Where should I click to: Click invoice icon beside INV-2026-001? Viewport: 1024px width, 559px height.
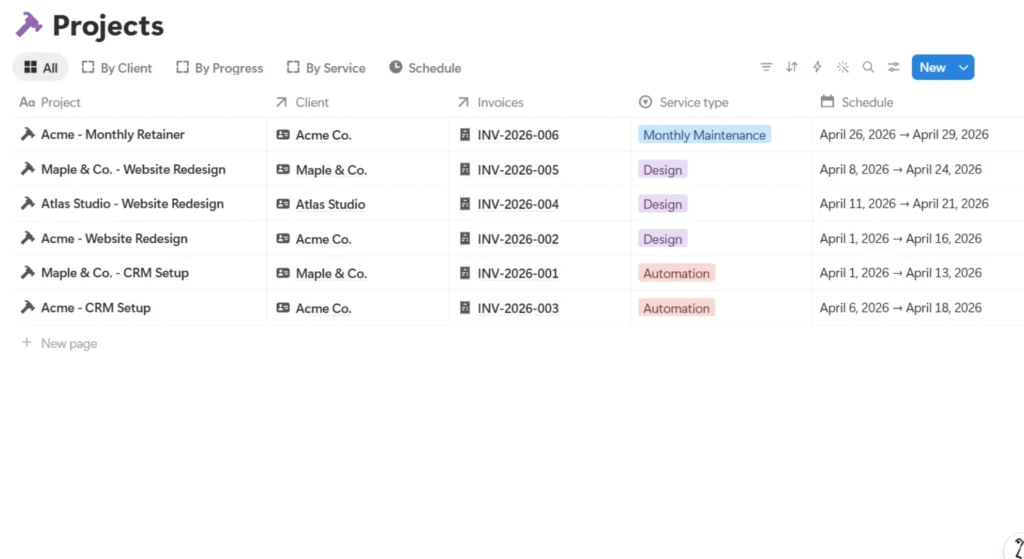(465, 273)
